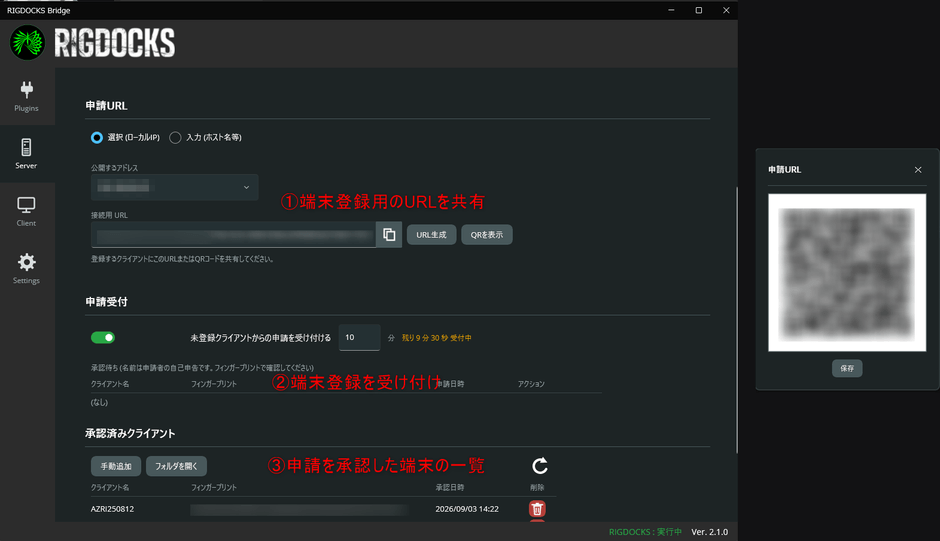
Task: Click the 接続用 URL text field
Action: pyautogui.click(x=233, y=235)
